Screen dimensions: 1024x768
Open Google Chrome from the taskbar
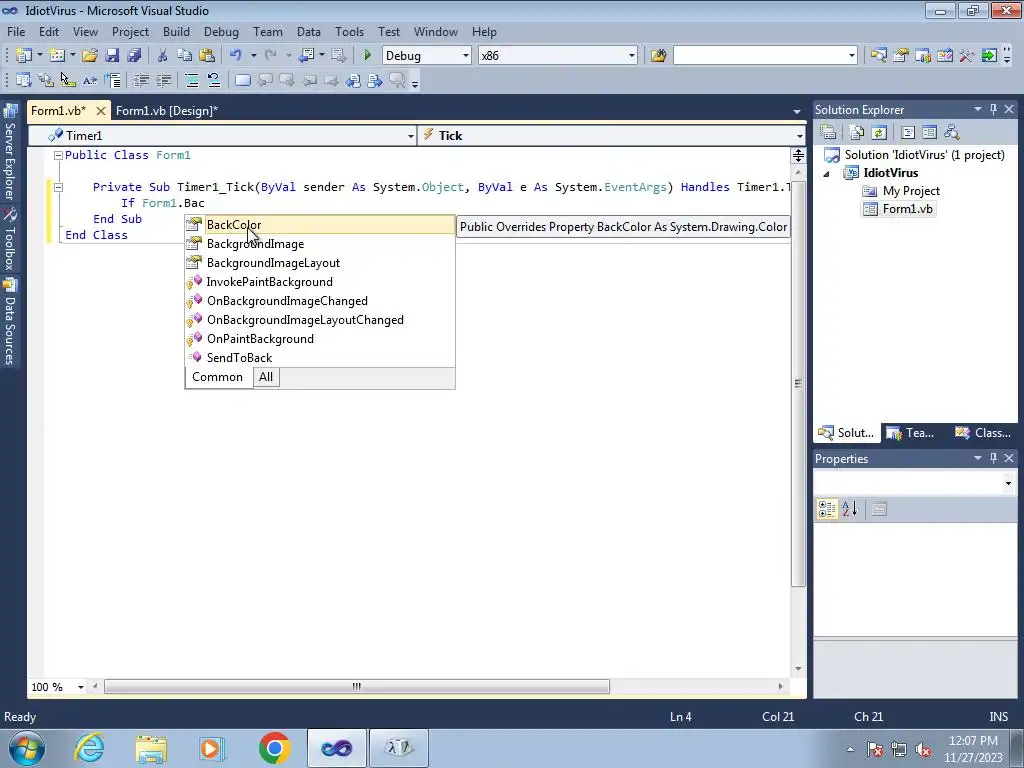point(274,748)
